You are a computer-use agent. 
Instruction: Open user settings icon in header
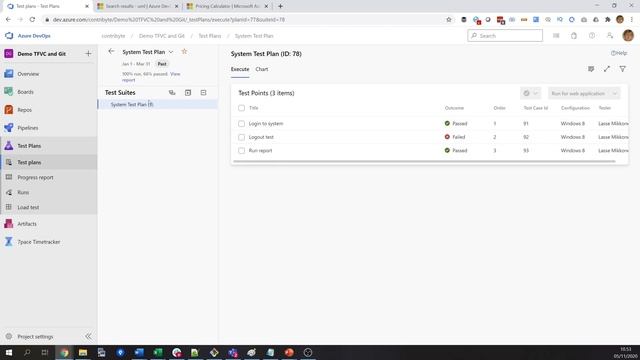[x=610, y=36]
